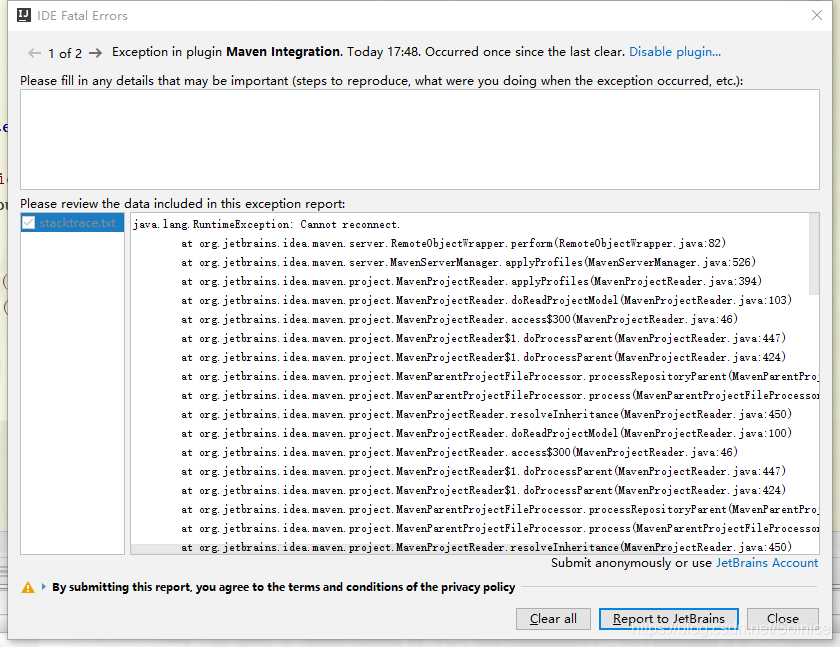Open the JetBrains Account link
840x647 pixels.
[766, 563]
